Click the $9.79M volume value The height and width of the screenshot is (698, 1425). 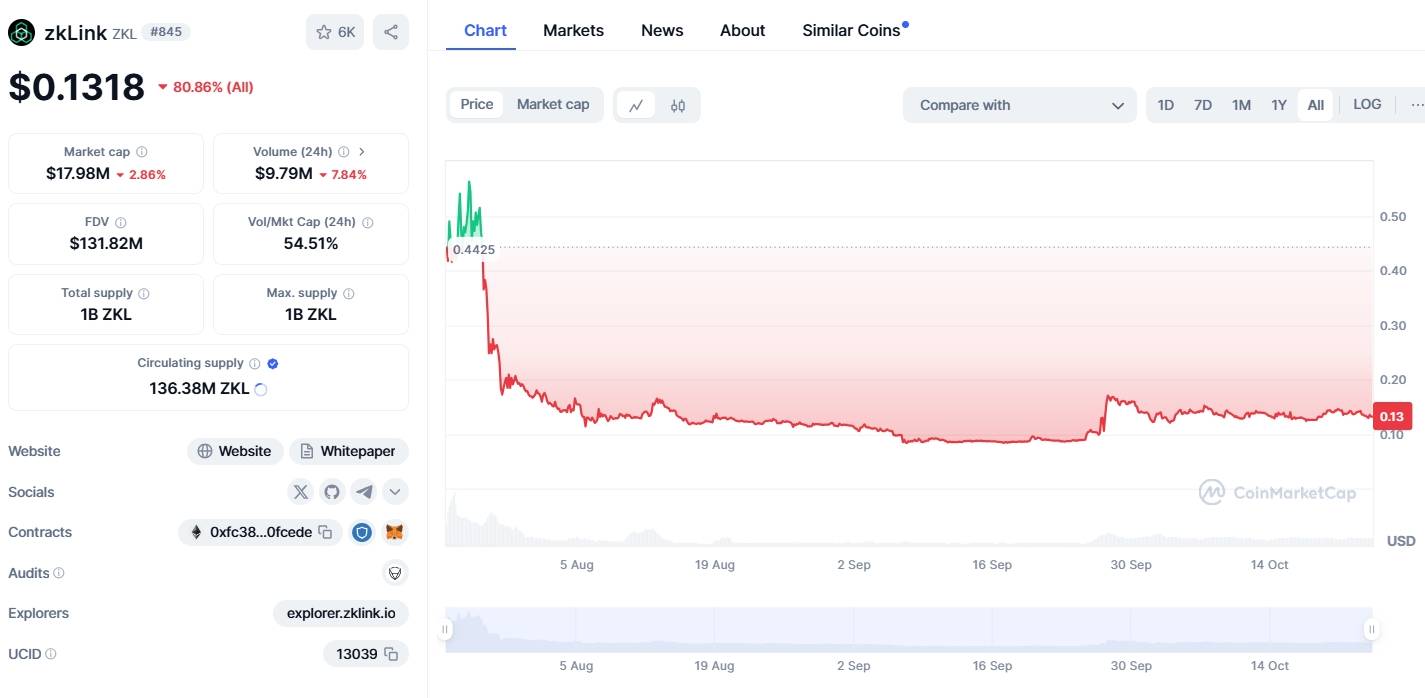(283, 174)
